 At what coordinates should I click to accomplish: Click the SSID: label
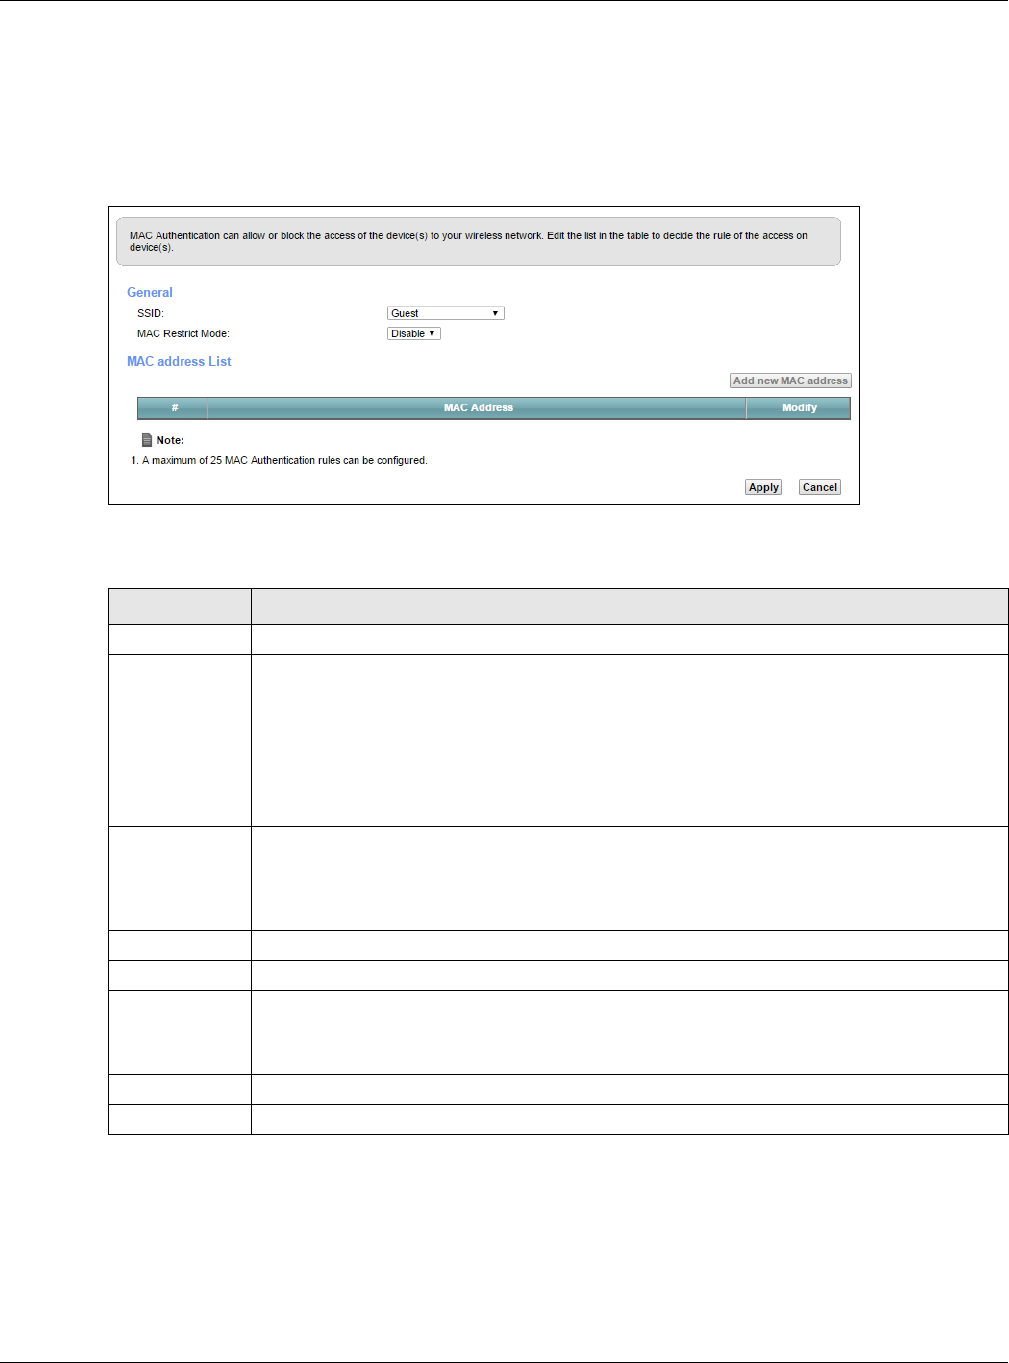pos(150,314)
